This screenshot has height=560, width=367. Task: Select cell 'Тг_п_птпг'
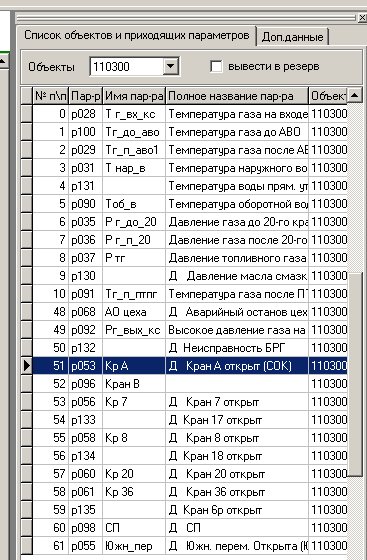tap(134, 294)
